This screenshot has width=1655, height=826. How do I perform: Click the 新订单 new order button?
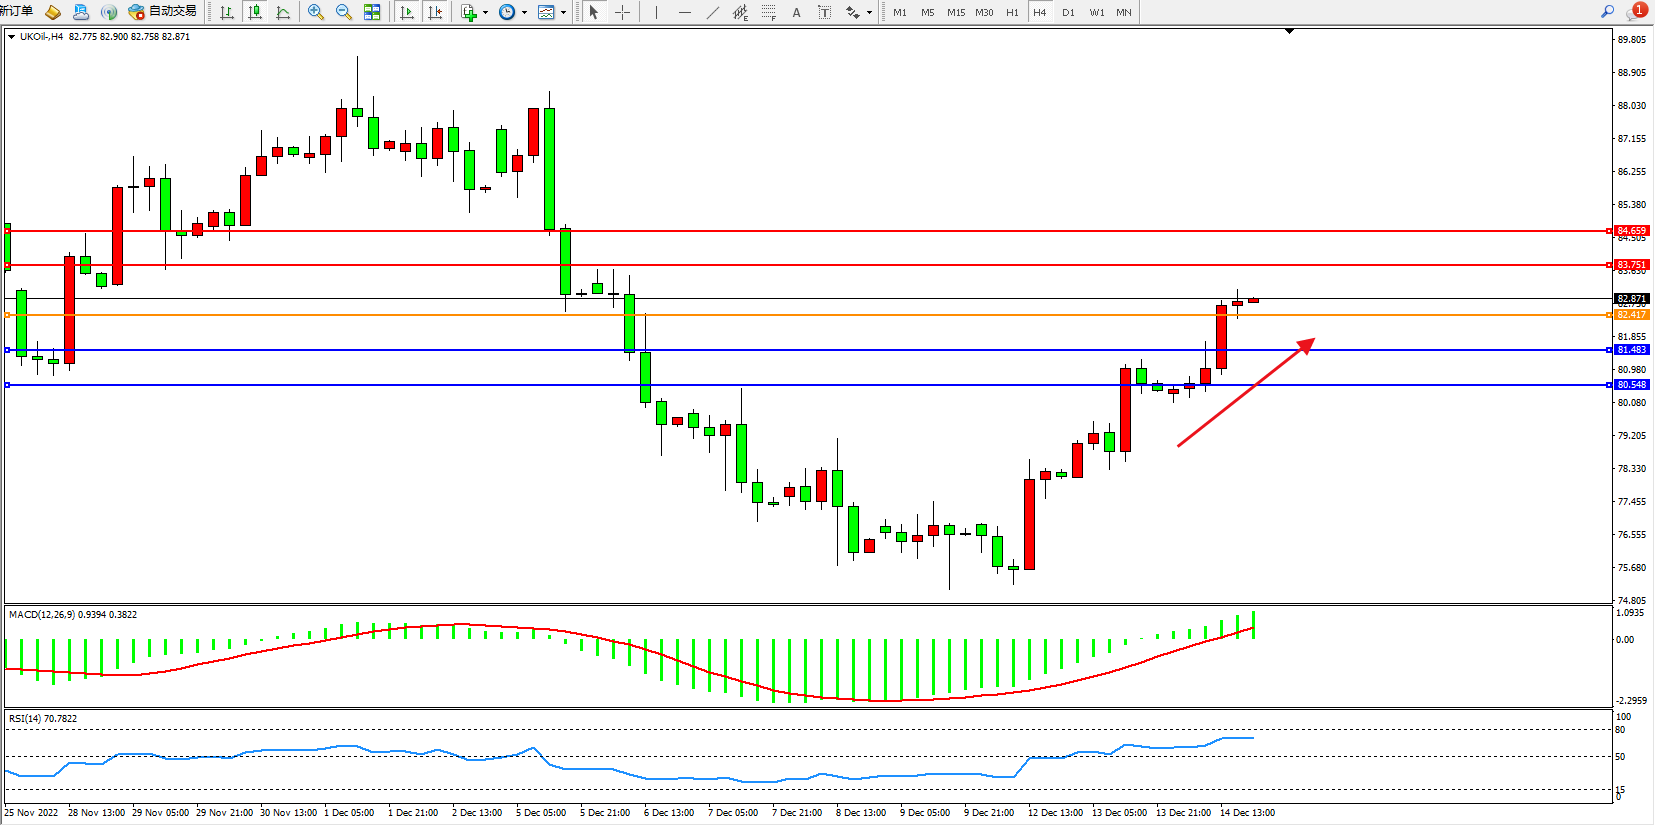16,12
